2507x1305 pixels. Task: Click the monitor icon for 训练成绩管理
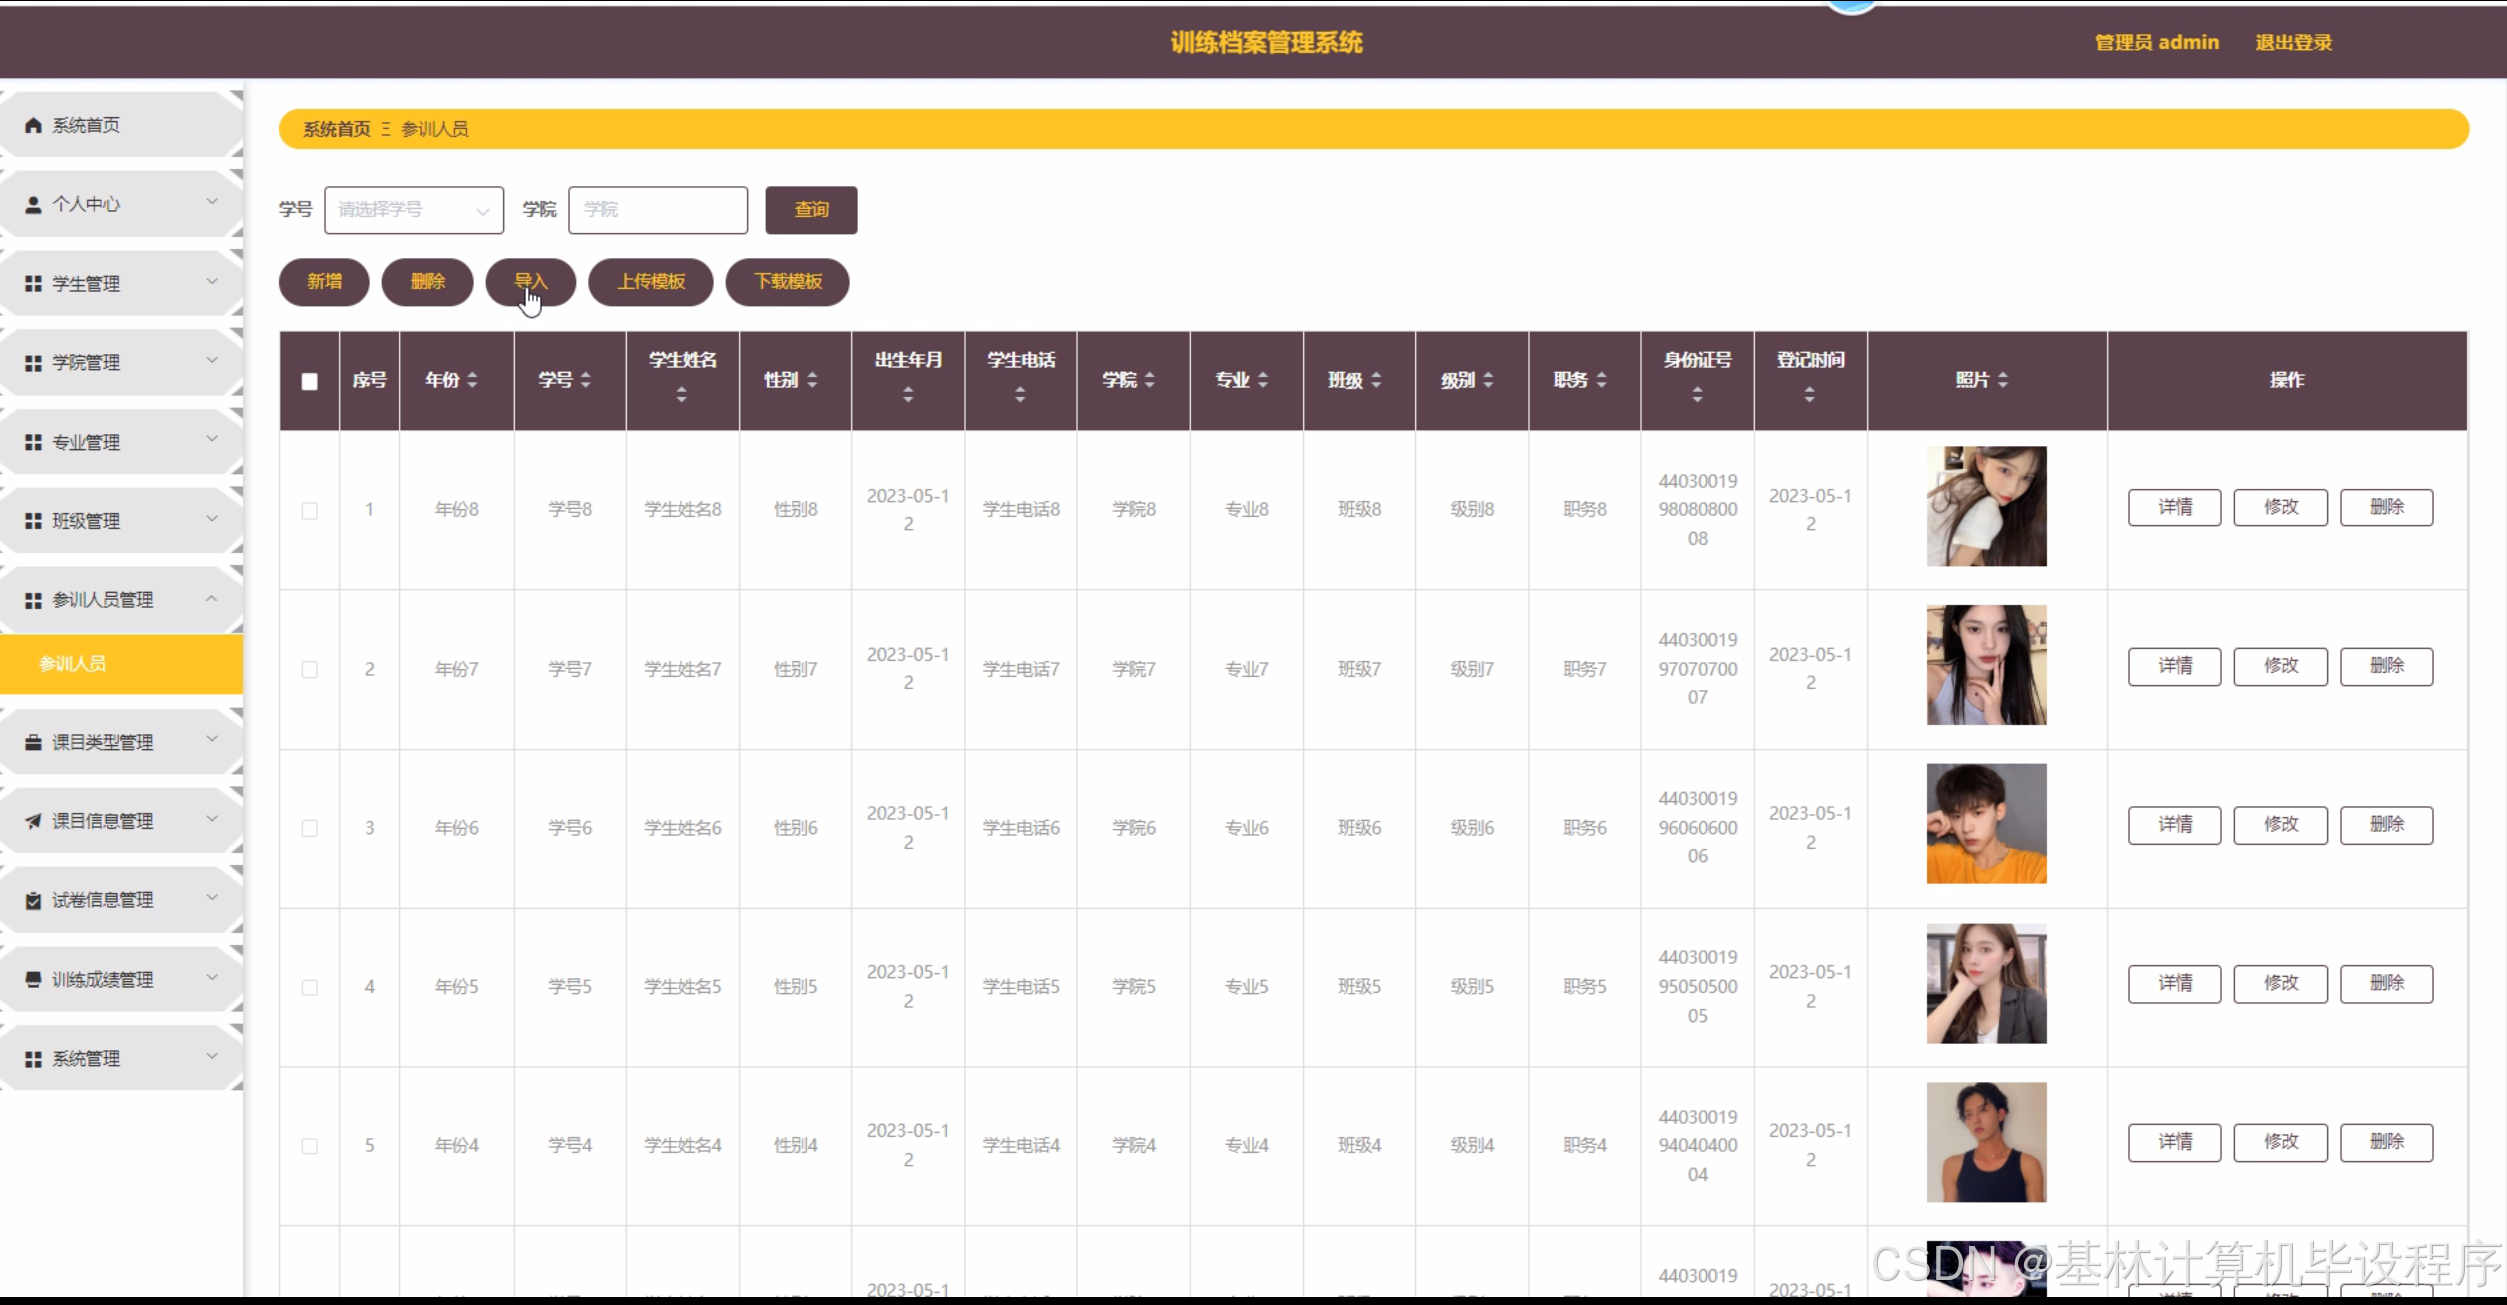pos(33,979)
